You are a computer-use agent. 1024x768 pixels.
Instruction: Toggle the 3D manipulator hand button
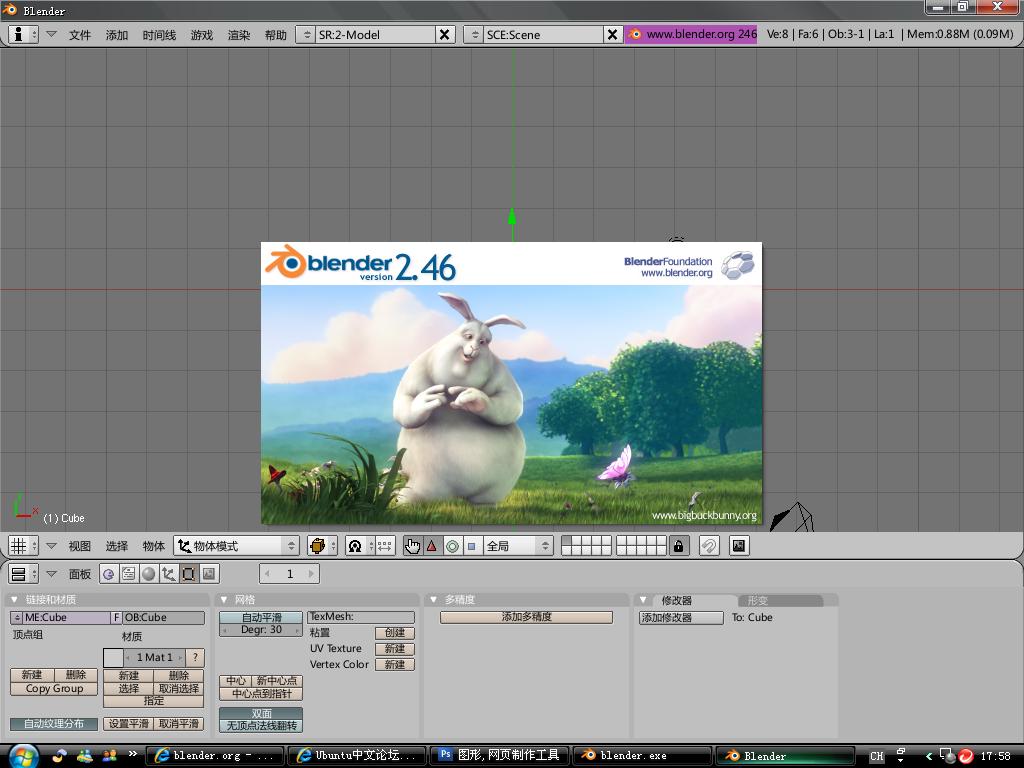(x=412, y=546)
